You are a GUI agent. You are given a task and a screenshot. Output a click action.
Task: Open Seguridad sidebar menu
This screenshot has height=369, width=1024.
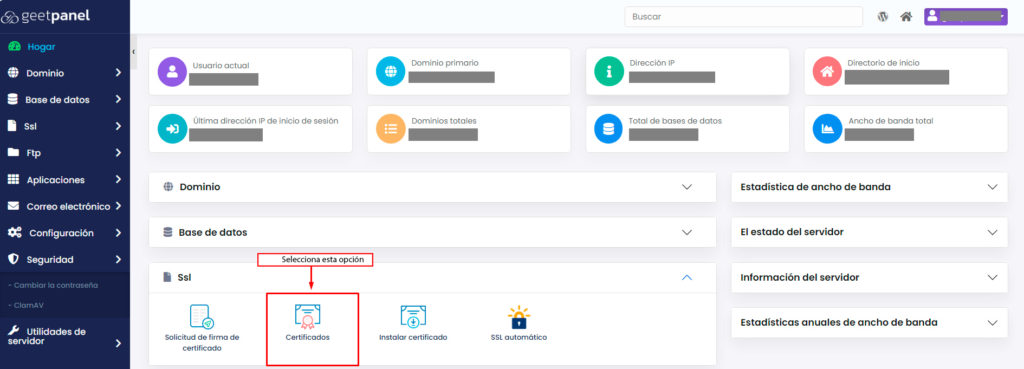[65, 259]
